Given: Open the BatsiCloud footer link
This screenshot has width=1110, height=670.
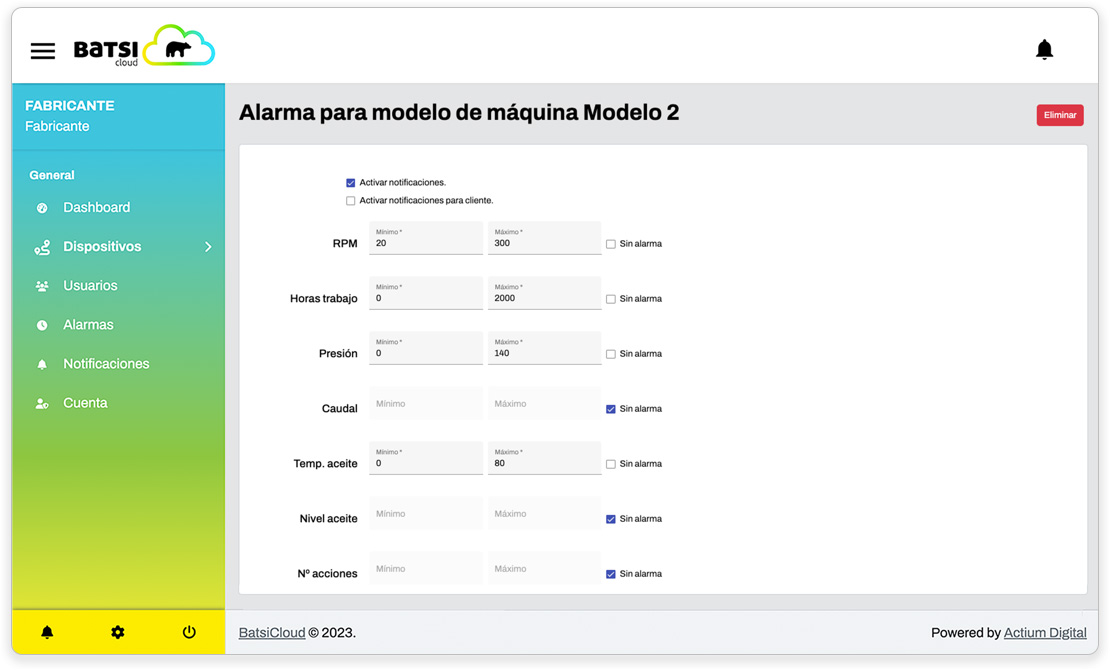Looking at the screenshot, I should coord(272,633).
